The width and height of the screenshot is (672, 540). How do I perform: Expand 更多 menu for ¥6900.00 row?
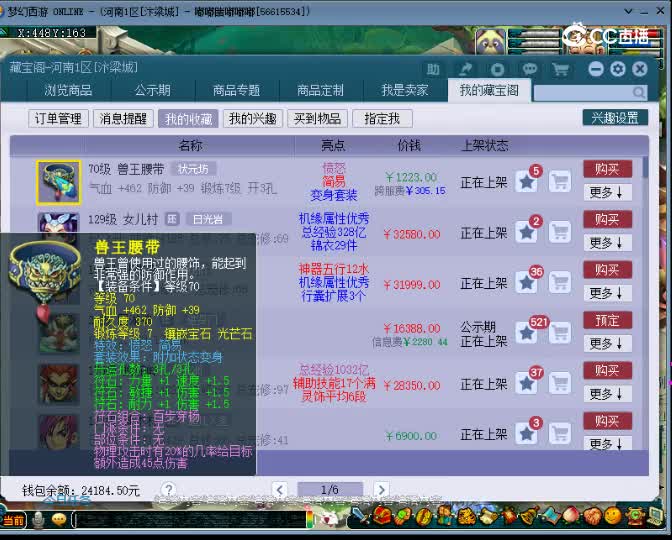pos(607,443)
